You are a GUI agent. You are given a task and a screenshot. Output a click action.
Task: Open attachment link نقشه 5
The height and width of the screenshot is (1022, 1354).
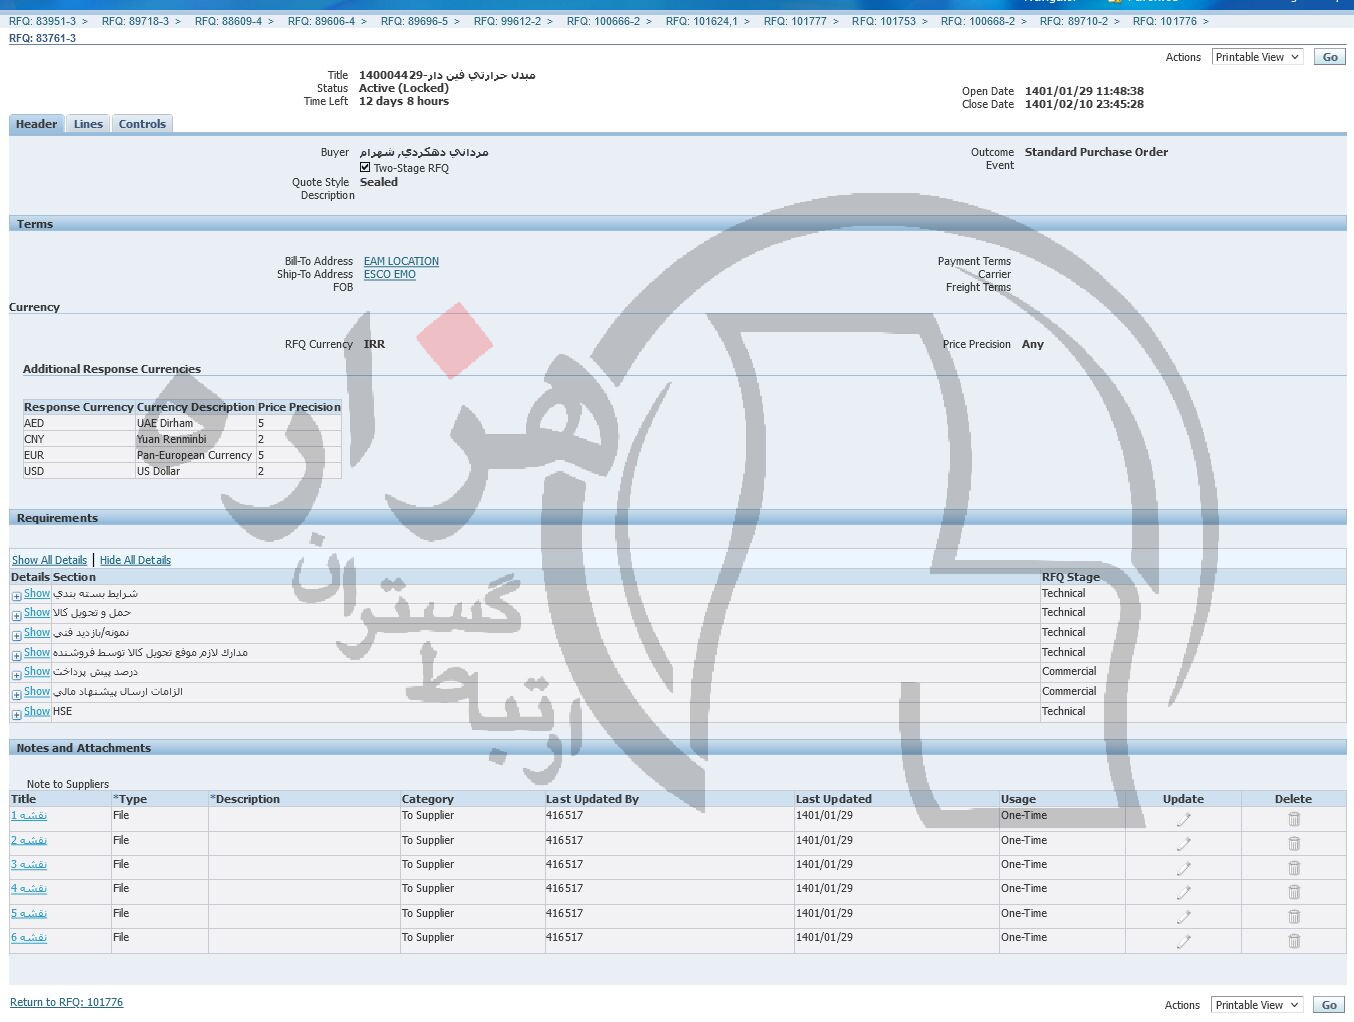[29, 913]
